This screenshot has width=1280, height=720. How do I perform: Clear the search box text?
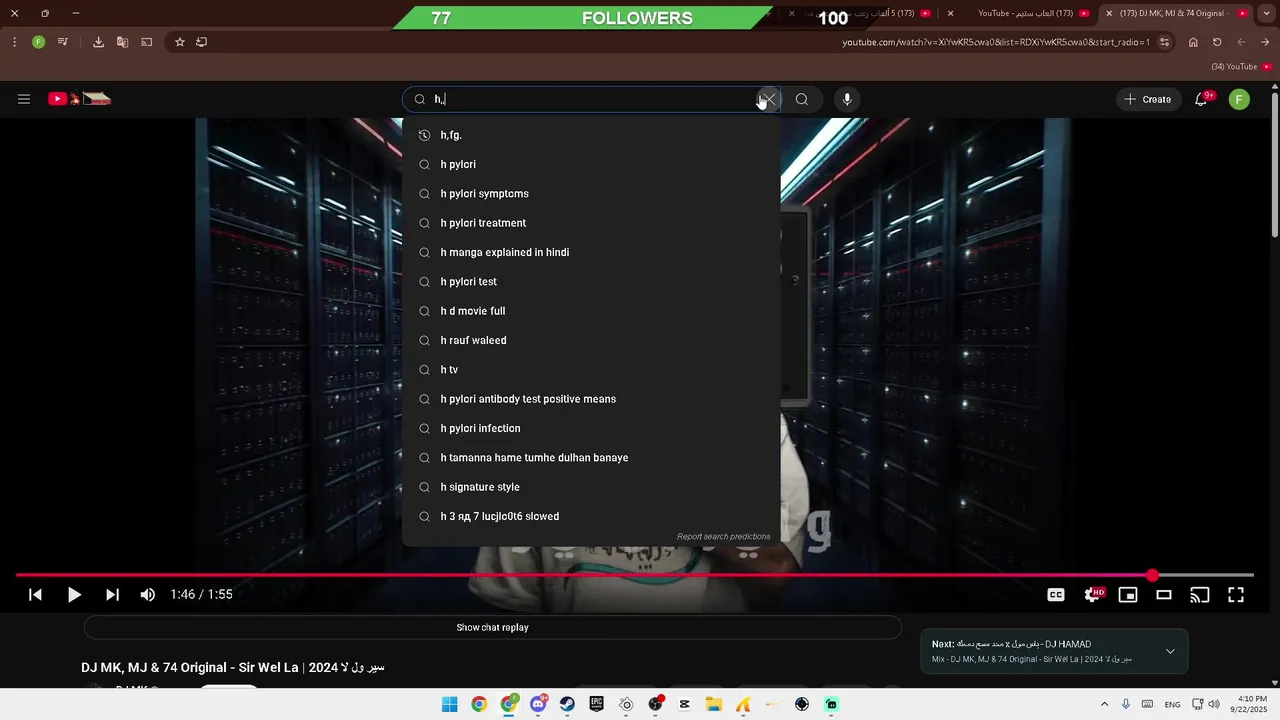tap(767, 99)
